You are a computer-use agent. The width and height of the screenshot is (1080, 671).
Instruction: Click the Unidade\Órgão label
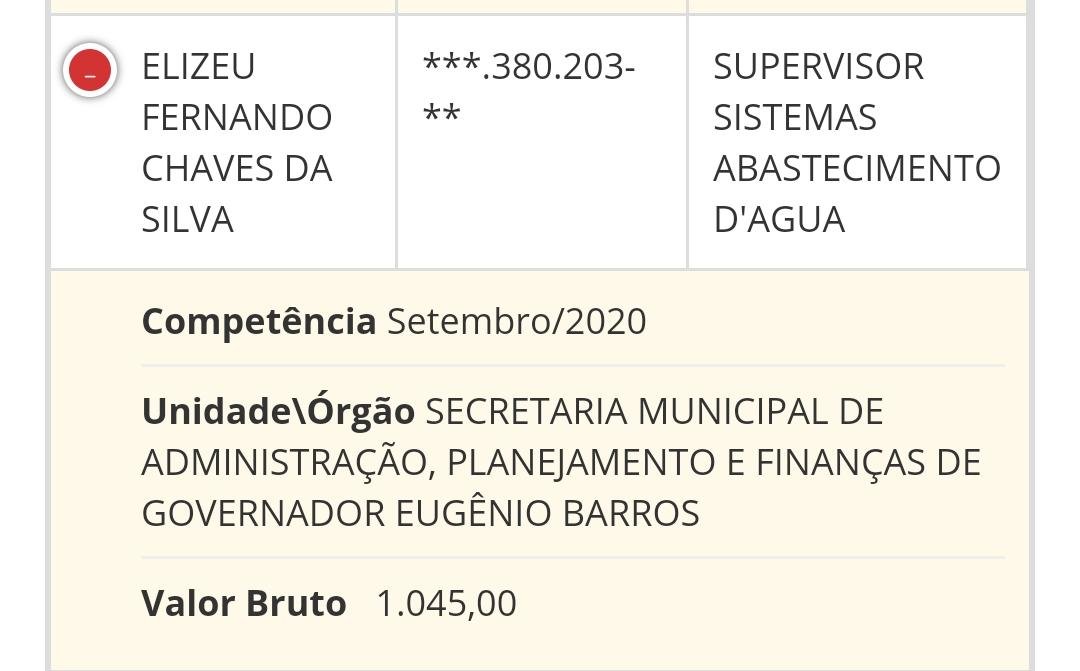coord(278,412)
